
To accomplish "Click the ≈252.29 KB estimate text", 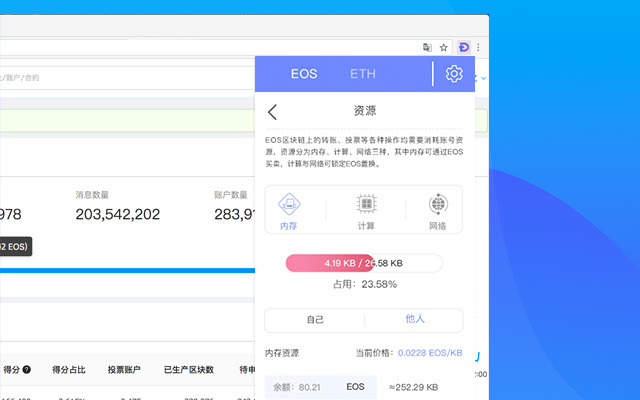I will pos(413,387).
